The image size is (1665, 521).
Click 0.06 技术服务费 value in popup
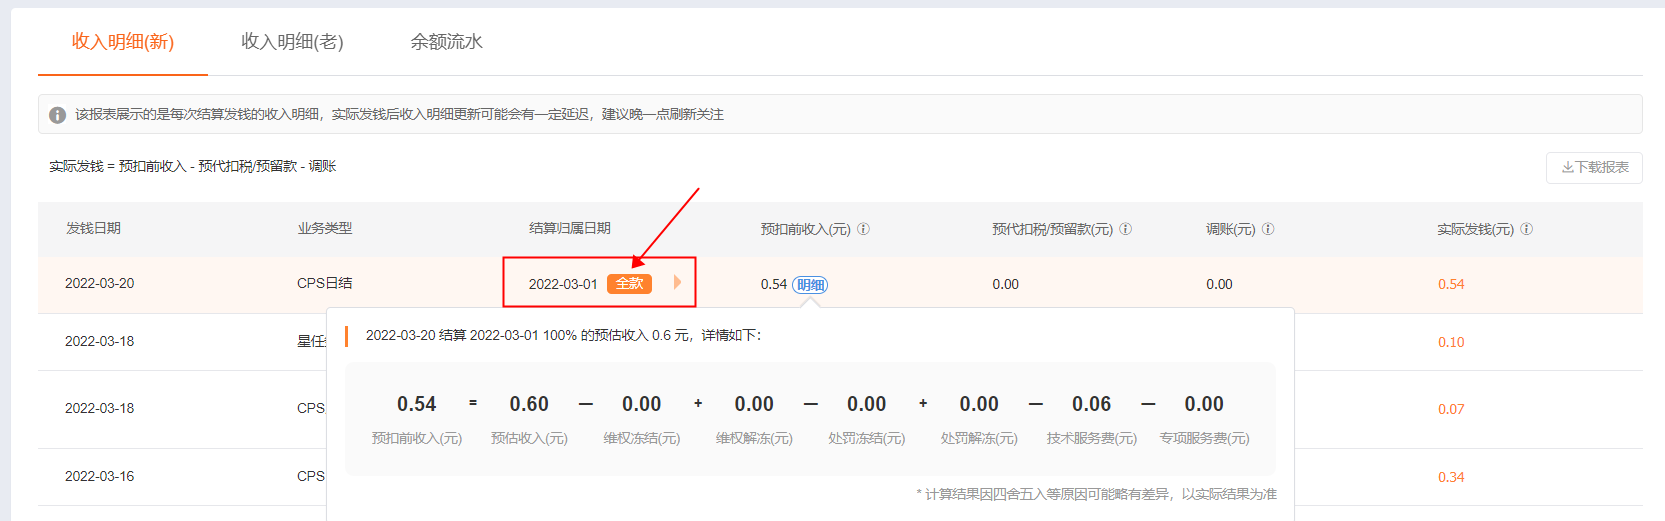[1092, 404]
